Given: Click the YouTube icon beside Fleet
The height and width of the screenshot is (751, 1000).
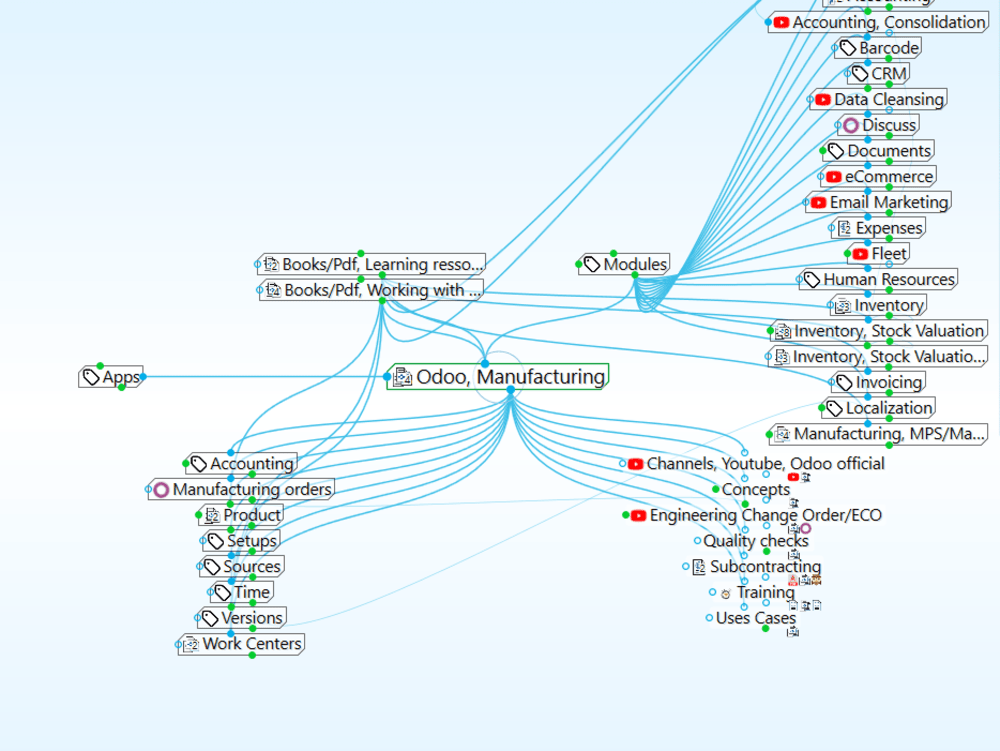Looking at the screenshot, I should (860, 254).
